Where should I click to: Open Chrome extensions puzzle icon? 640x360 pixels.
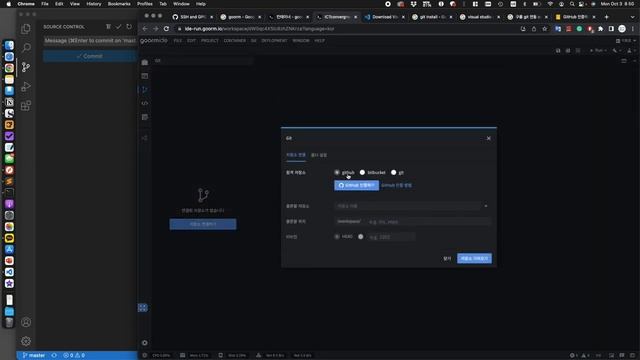(600, 29)
